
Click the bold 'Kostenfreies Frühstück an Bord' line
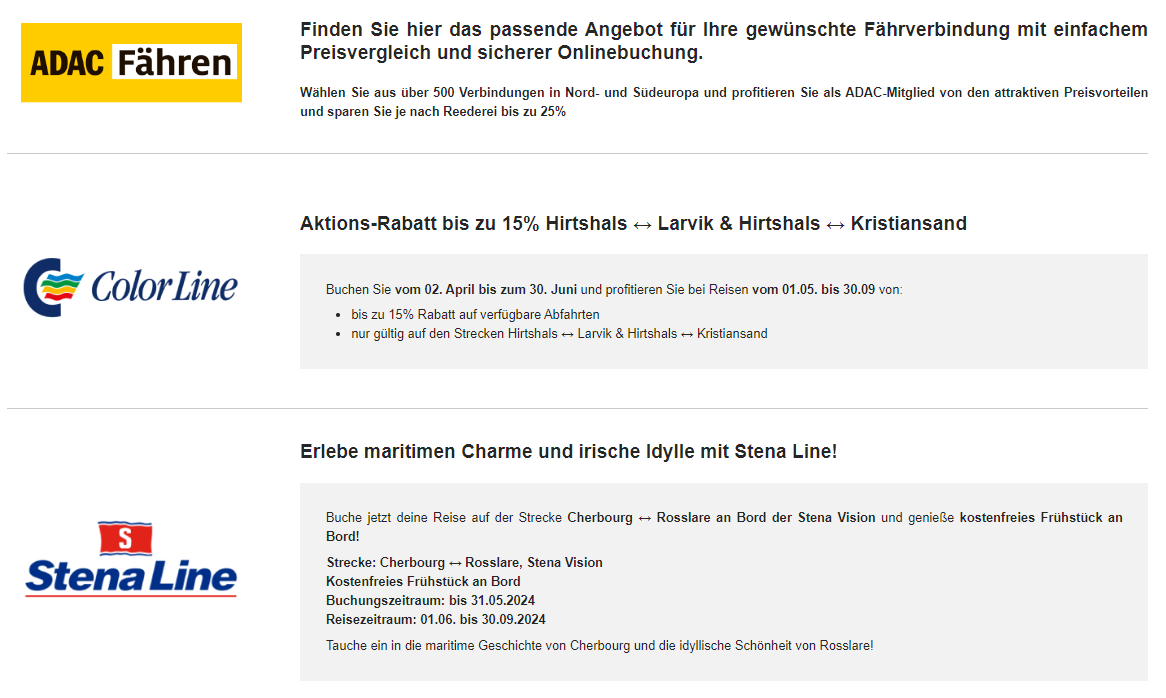point(423,582)
